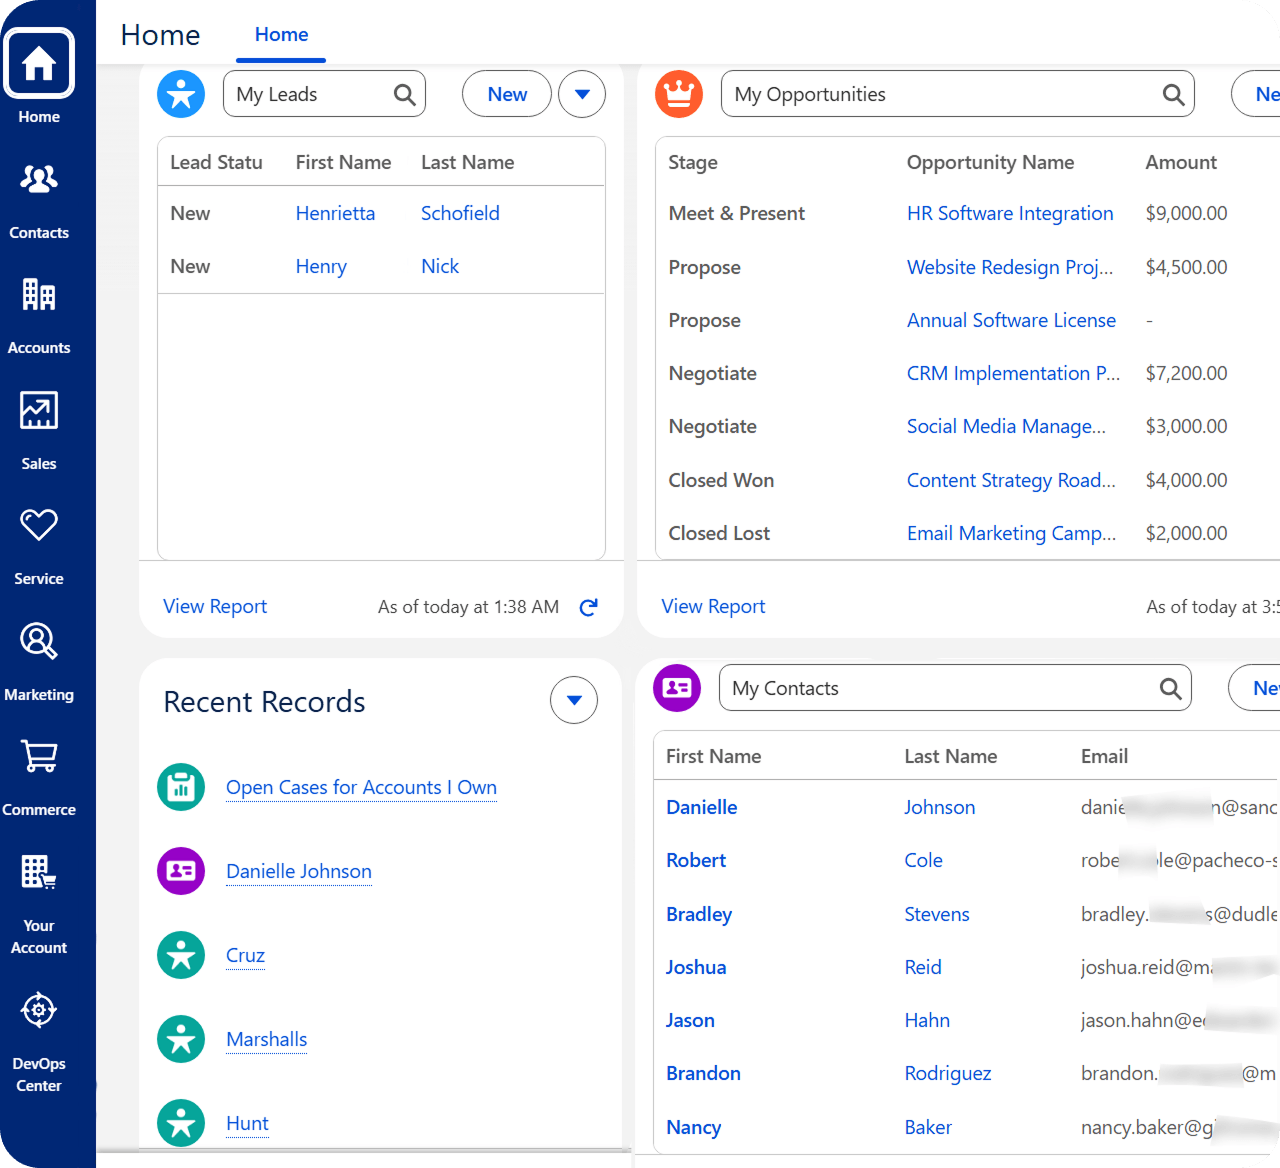Click Opportunity Name column header
The height and width of the screenshot is (1168, 1280).
point(990,162)
